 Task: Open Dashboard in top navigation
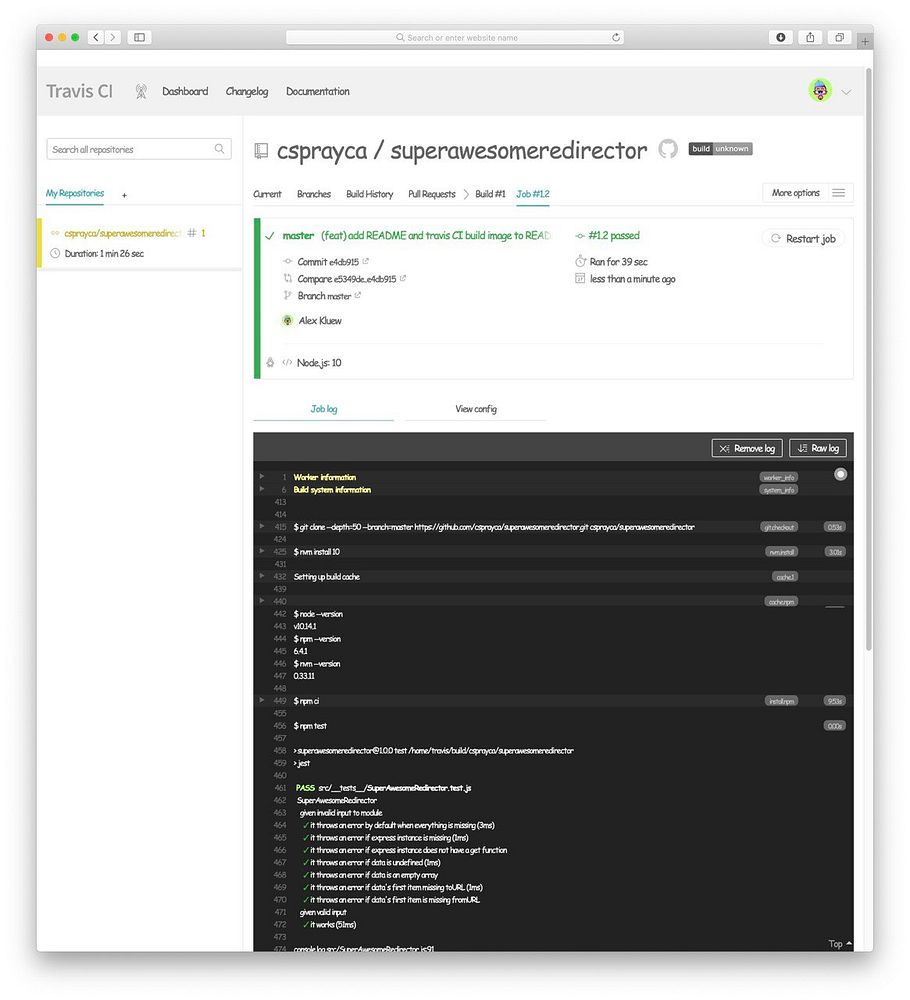tap(185, 91)
